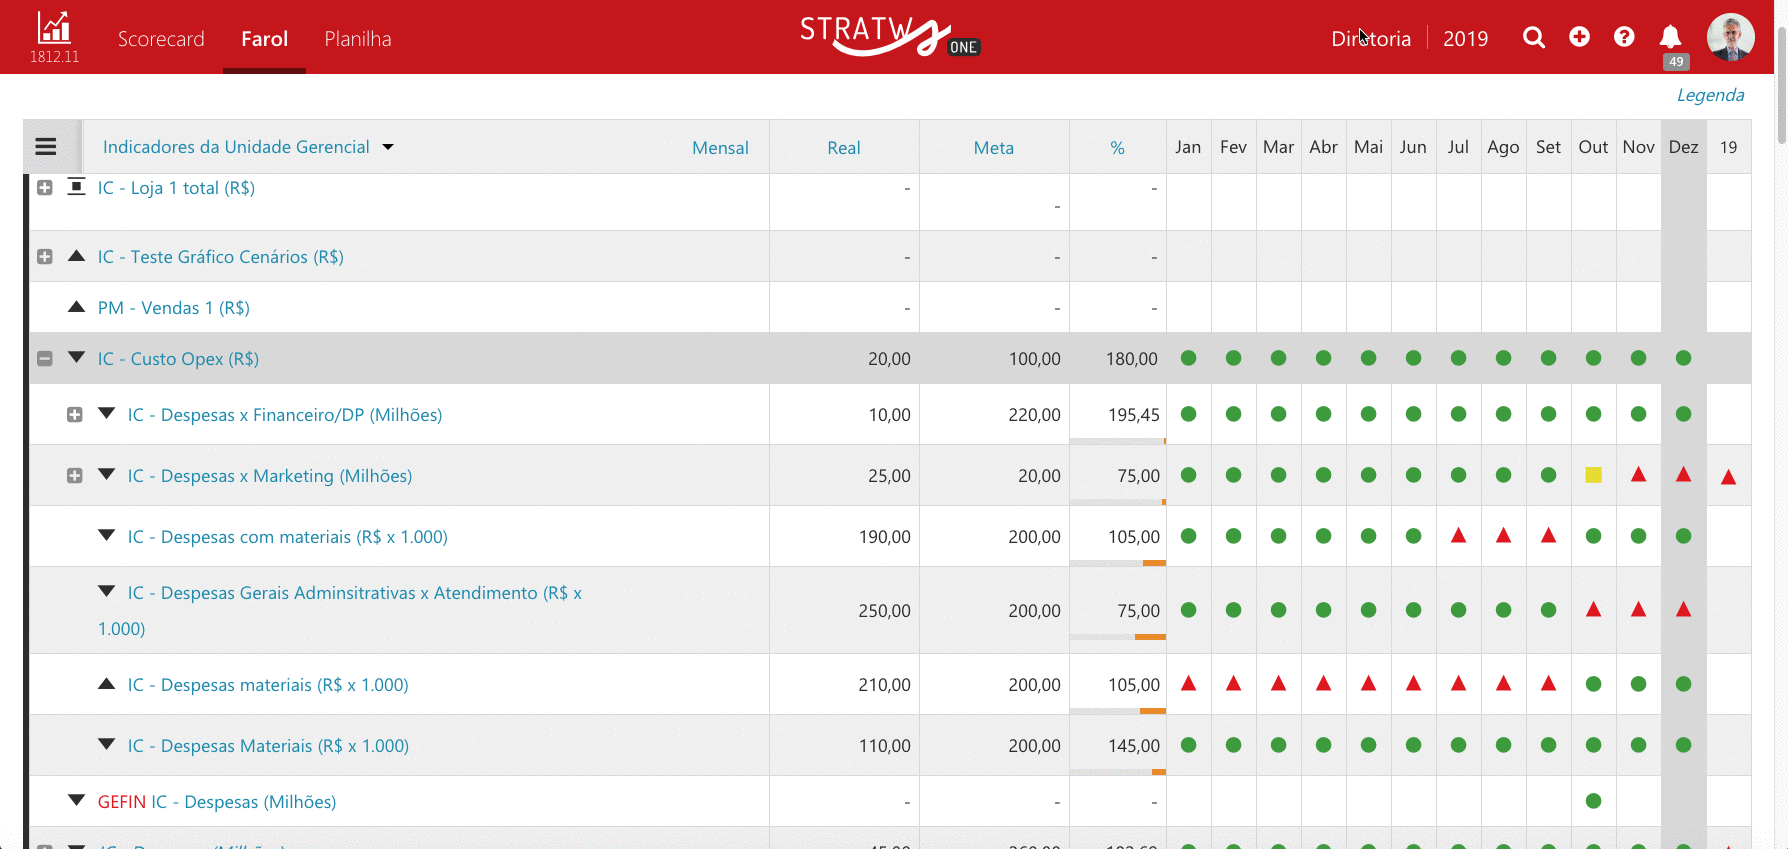Viewport: 1788px width, 849px height.
Task: Select the Jan month column header
Action: (1188, 147)
